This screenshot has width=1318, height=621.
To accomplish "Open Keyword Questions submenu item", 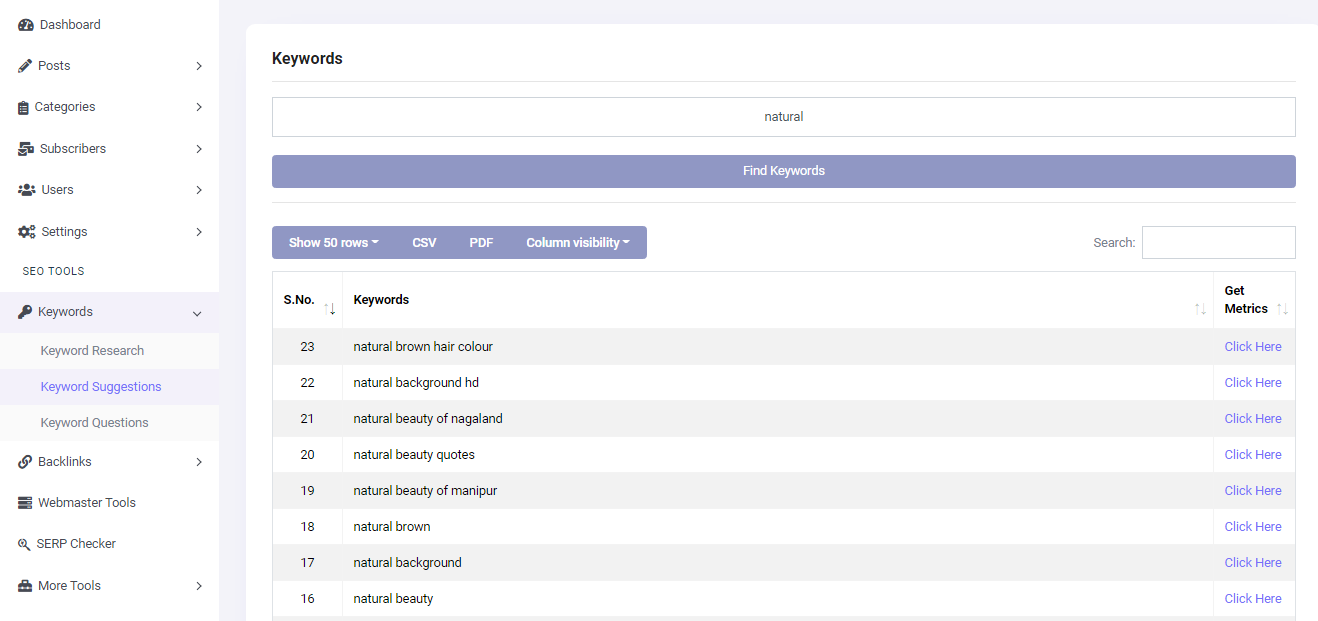I will pos(94,423).
